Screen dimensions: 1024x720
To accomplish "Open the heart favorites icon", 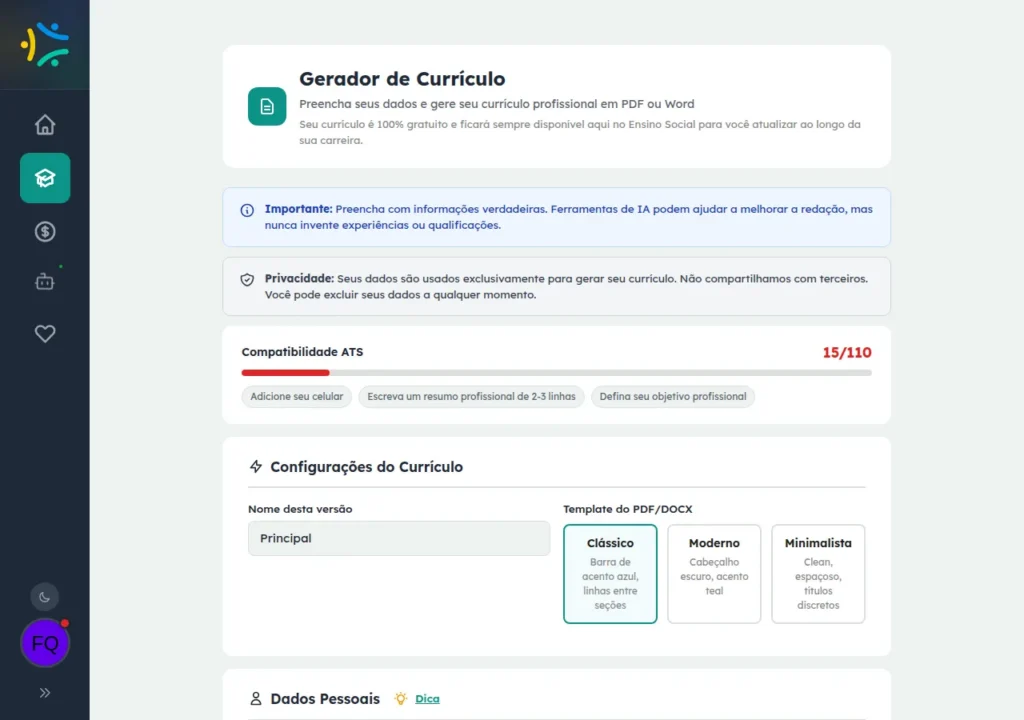I will coord(45,333).
